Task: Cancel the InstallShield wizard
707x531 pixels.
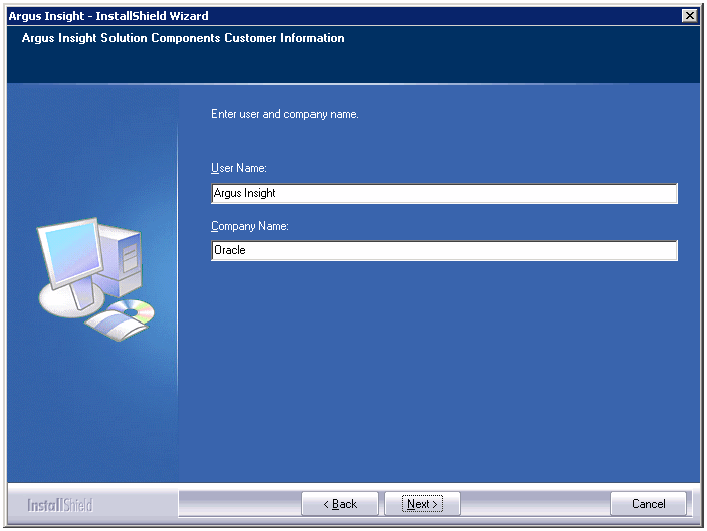Action: click(x=648, y=504)
